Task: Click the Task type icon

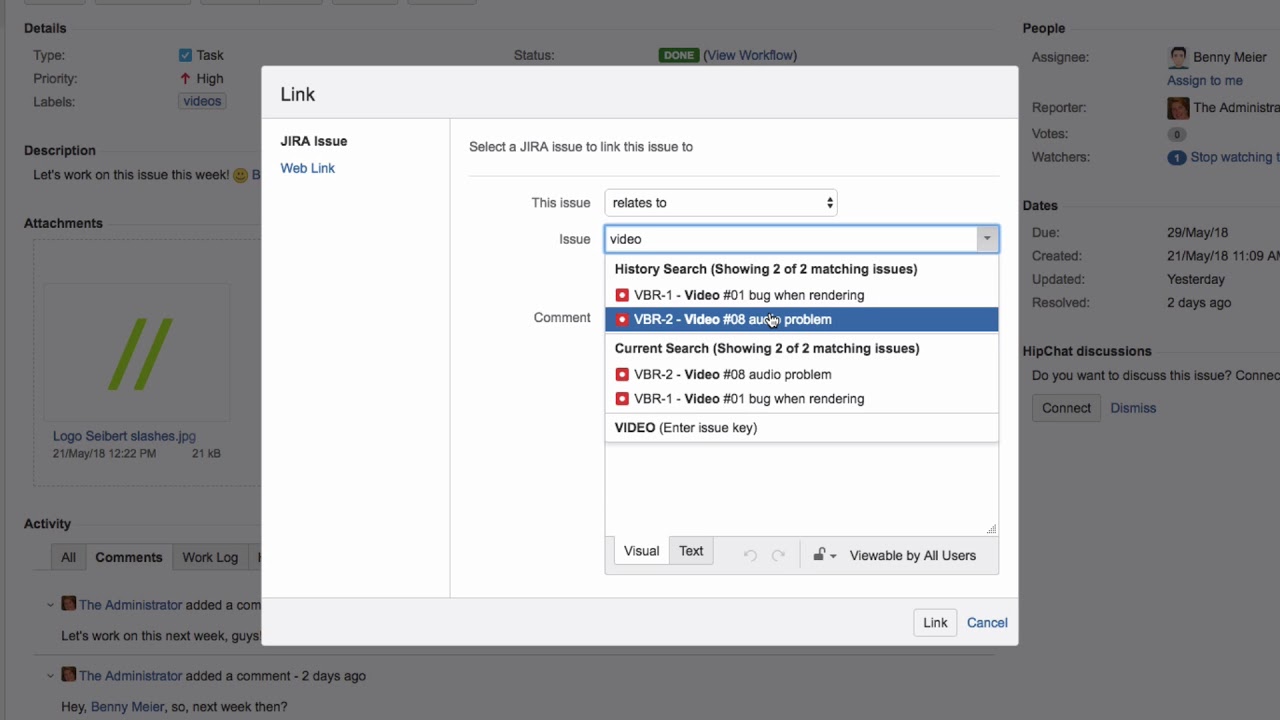Action: [x=185, y=55]
